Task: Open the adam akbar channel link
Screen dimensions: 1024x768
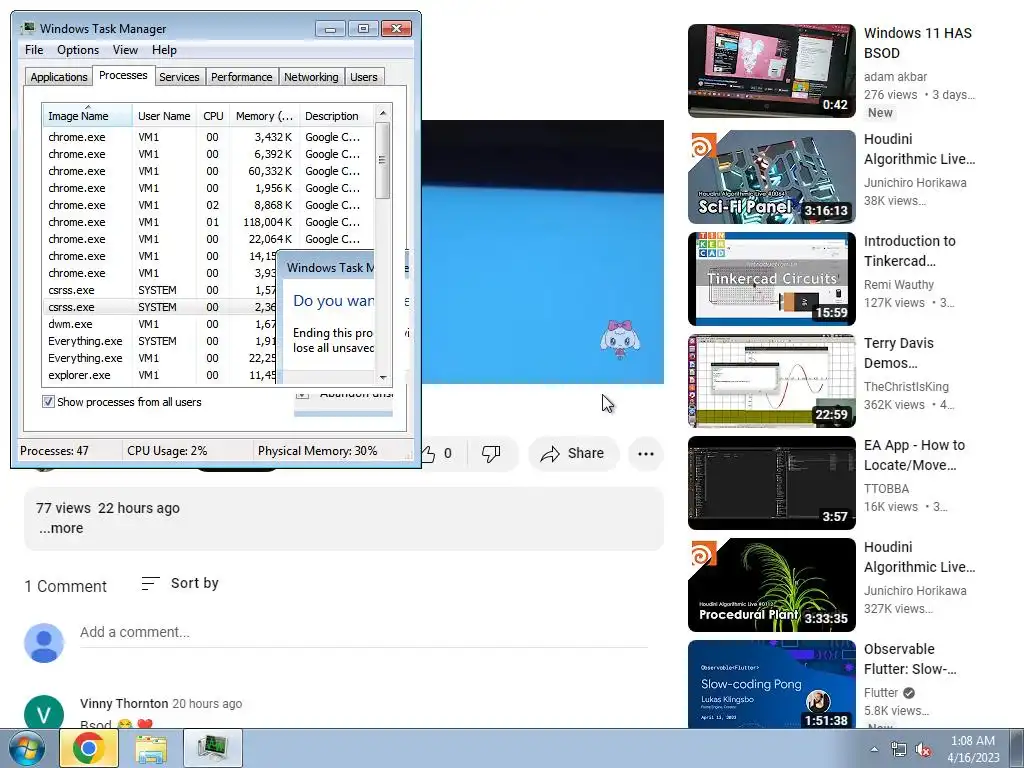Action: pyautogui.click(x=895, y=76)
